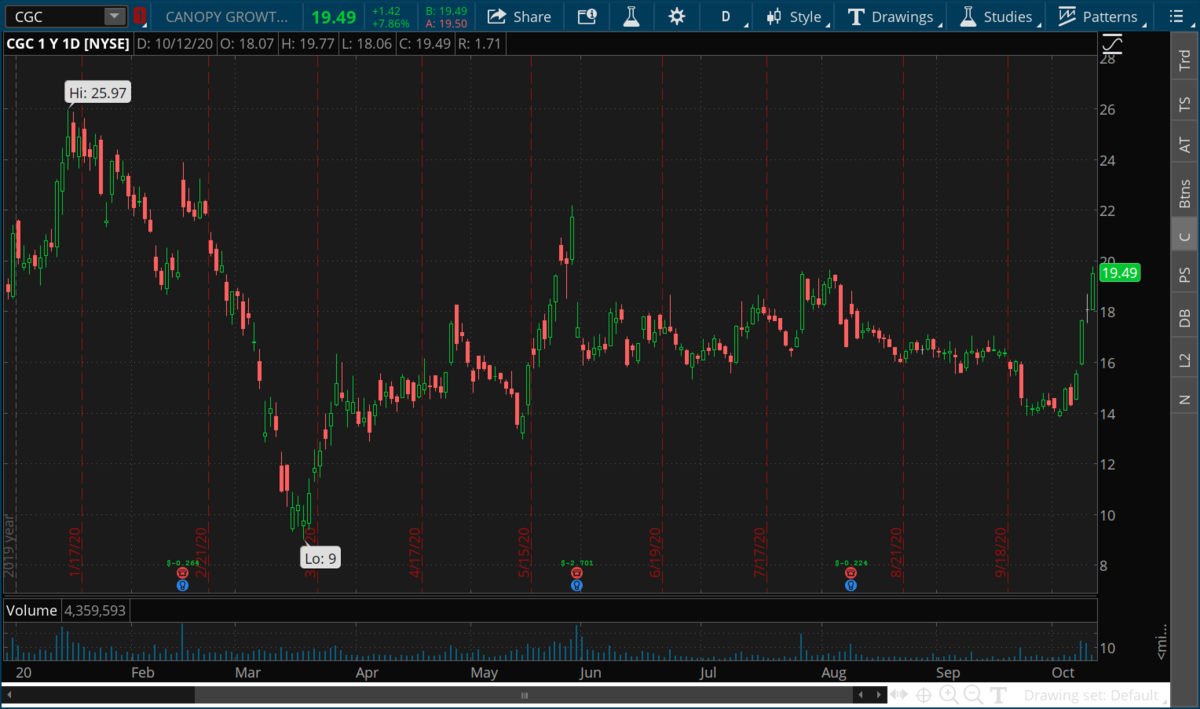Expand the collapsed <mi... side panel
Screen dimensions: 1200x709
click(1161, 640)
